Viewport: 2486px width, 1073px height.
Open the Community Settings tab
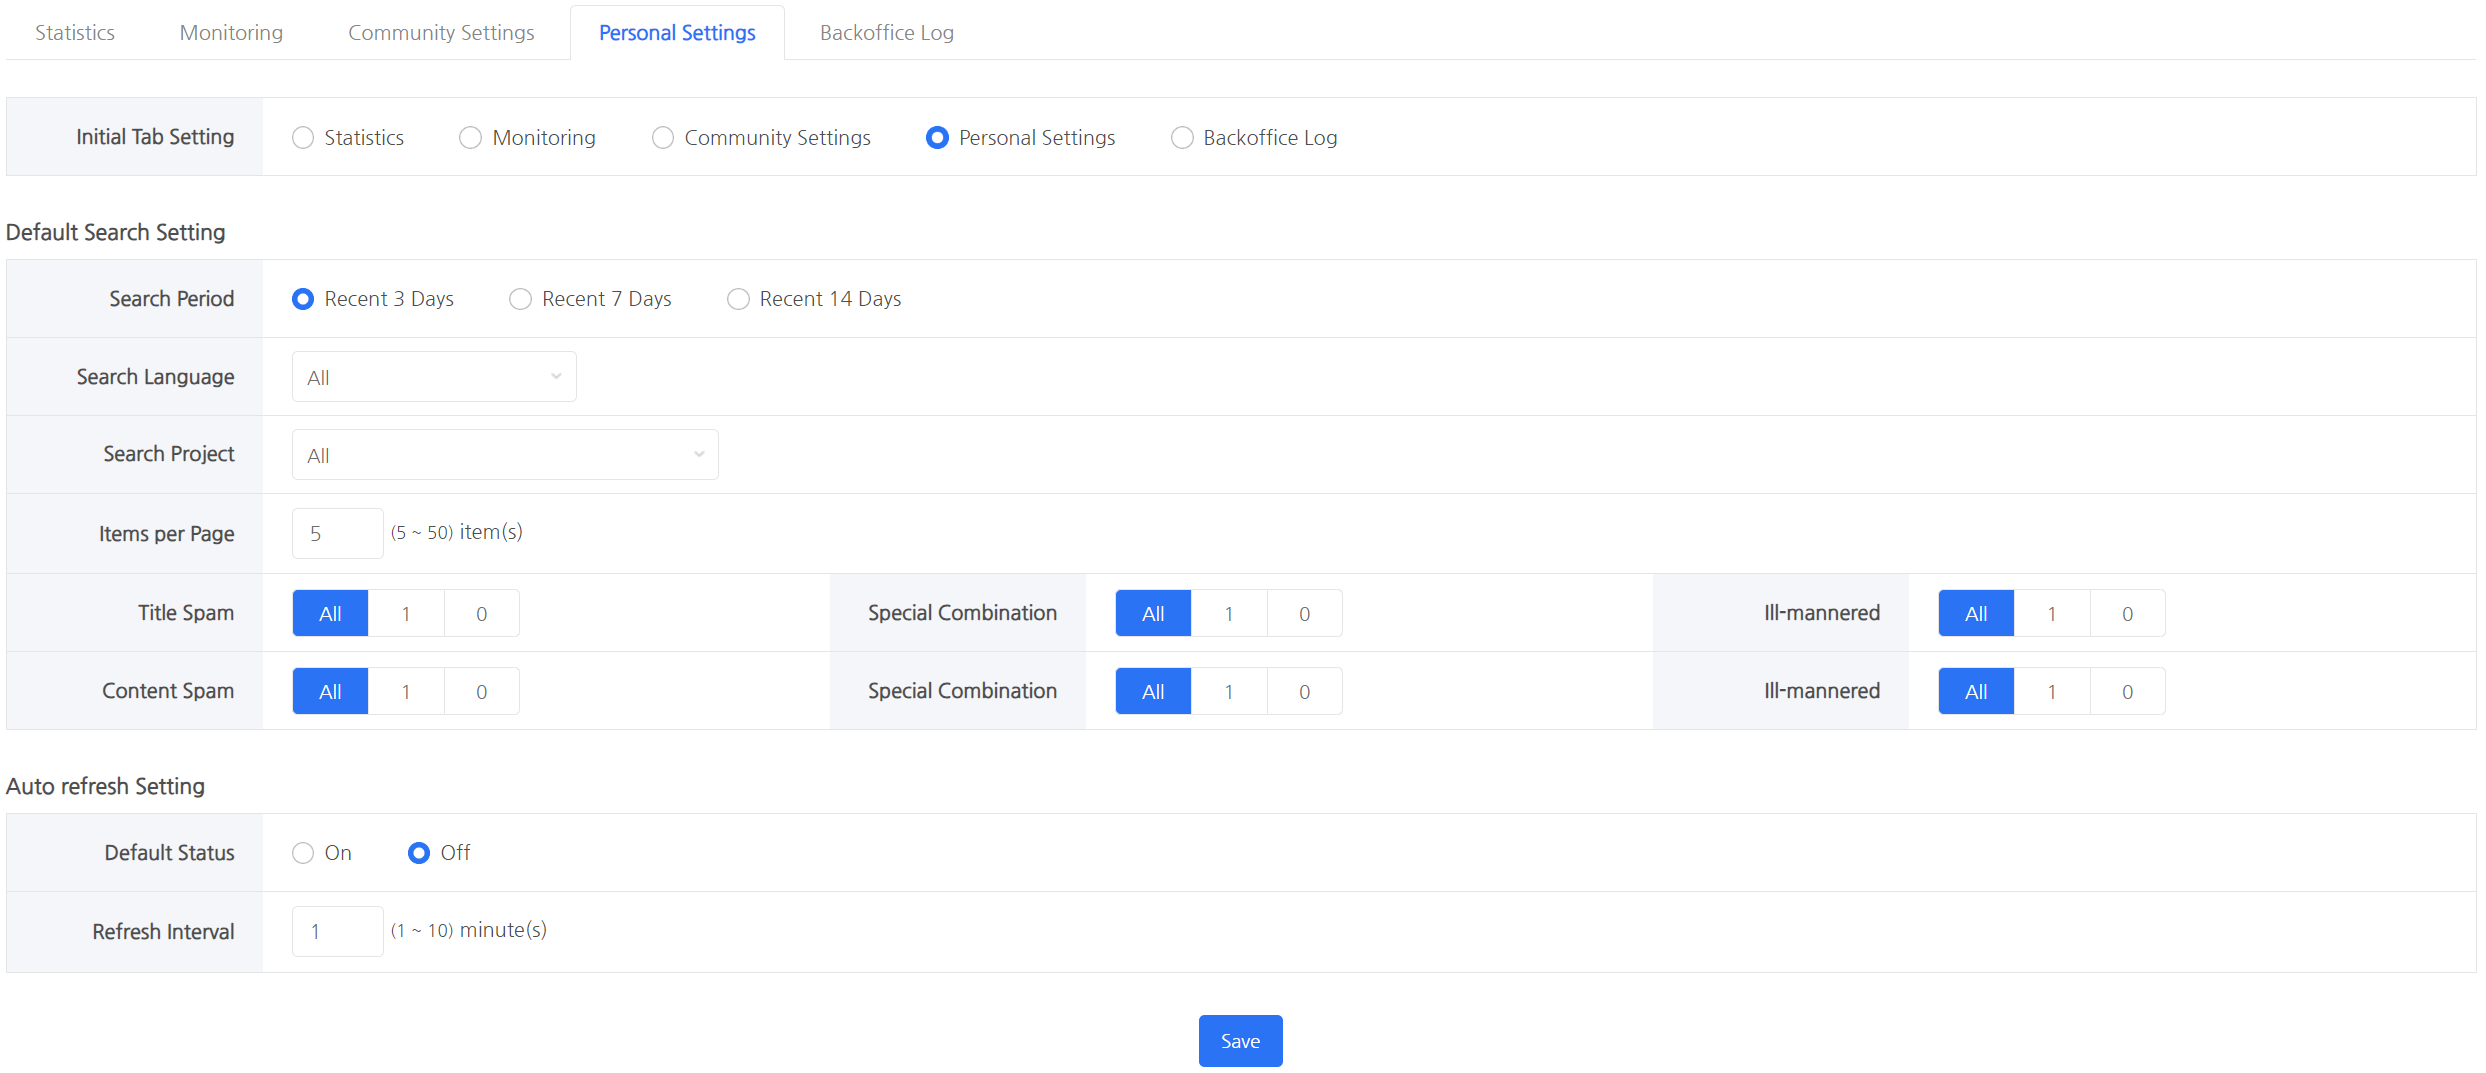point(441,33)
